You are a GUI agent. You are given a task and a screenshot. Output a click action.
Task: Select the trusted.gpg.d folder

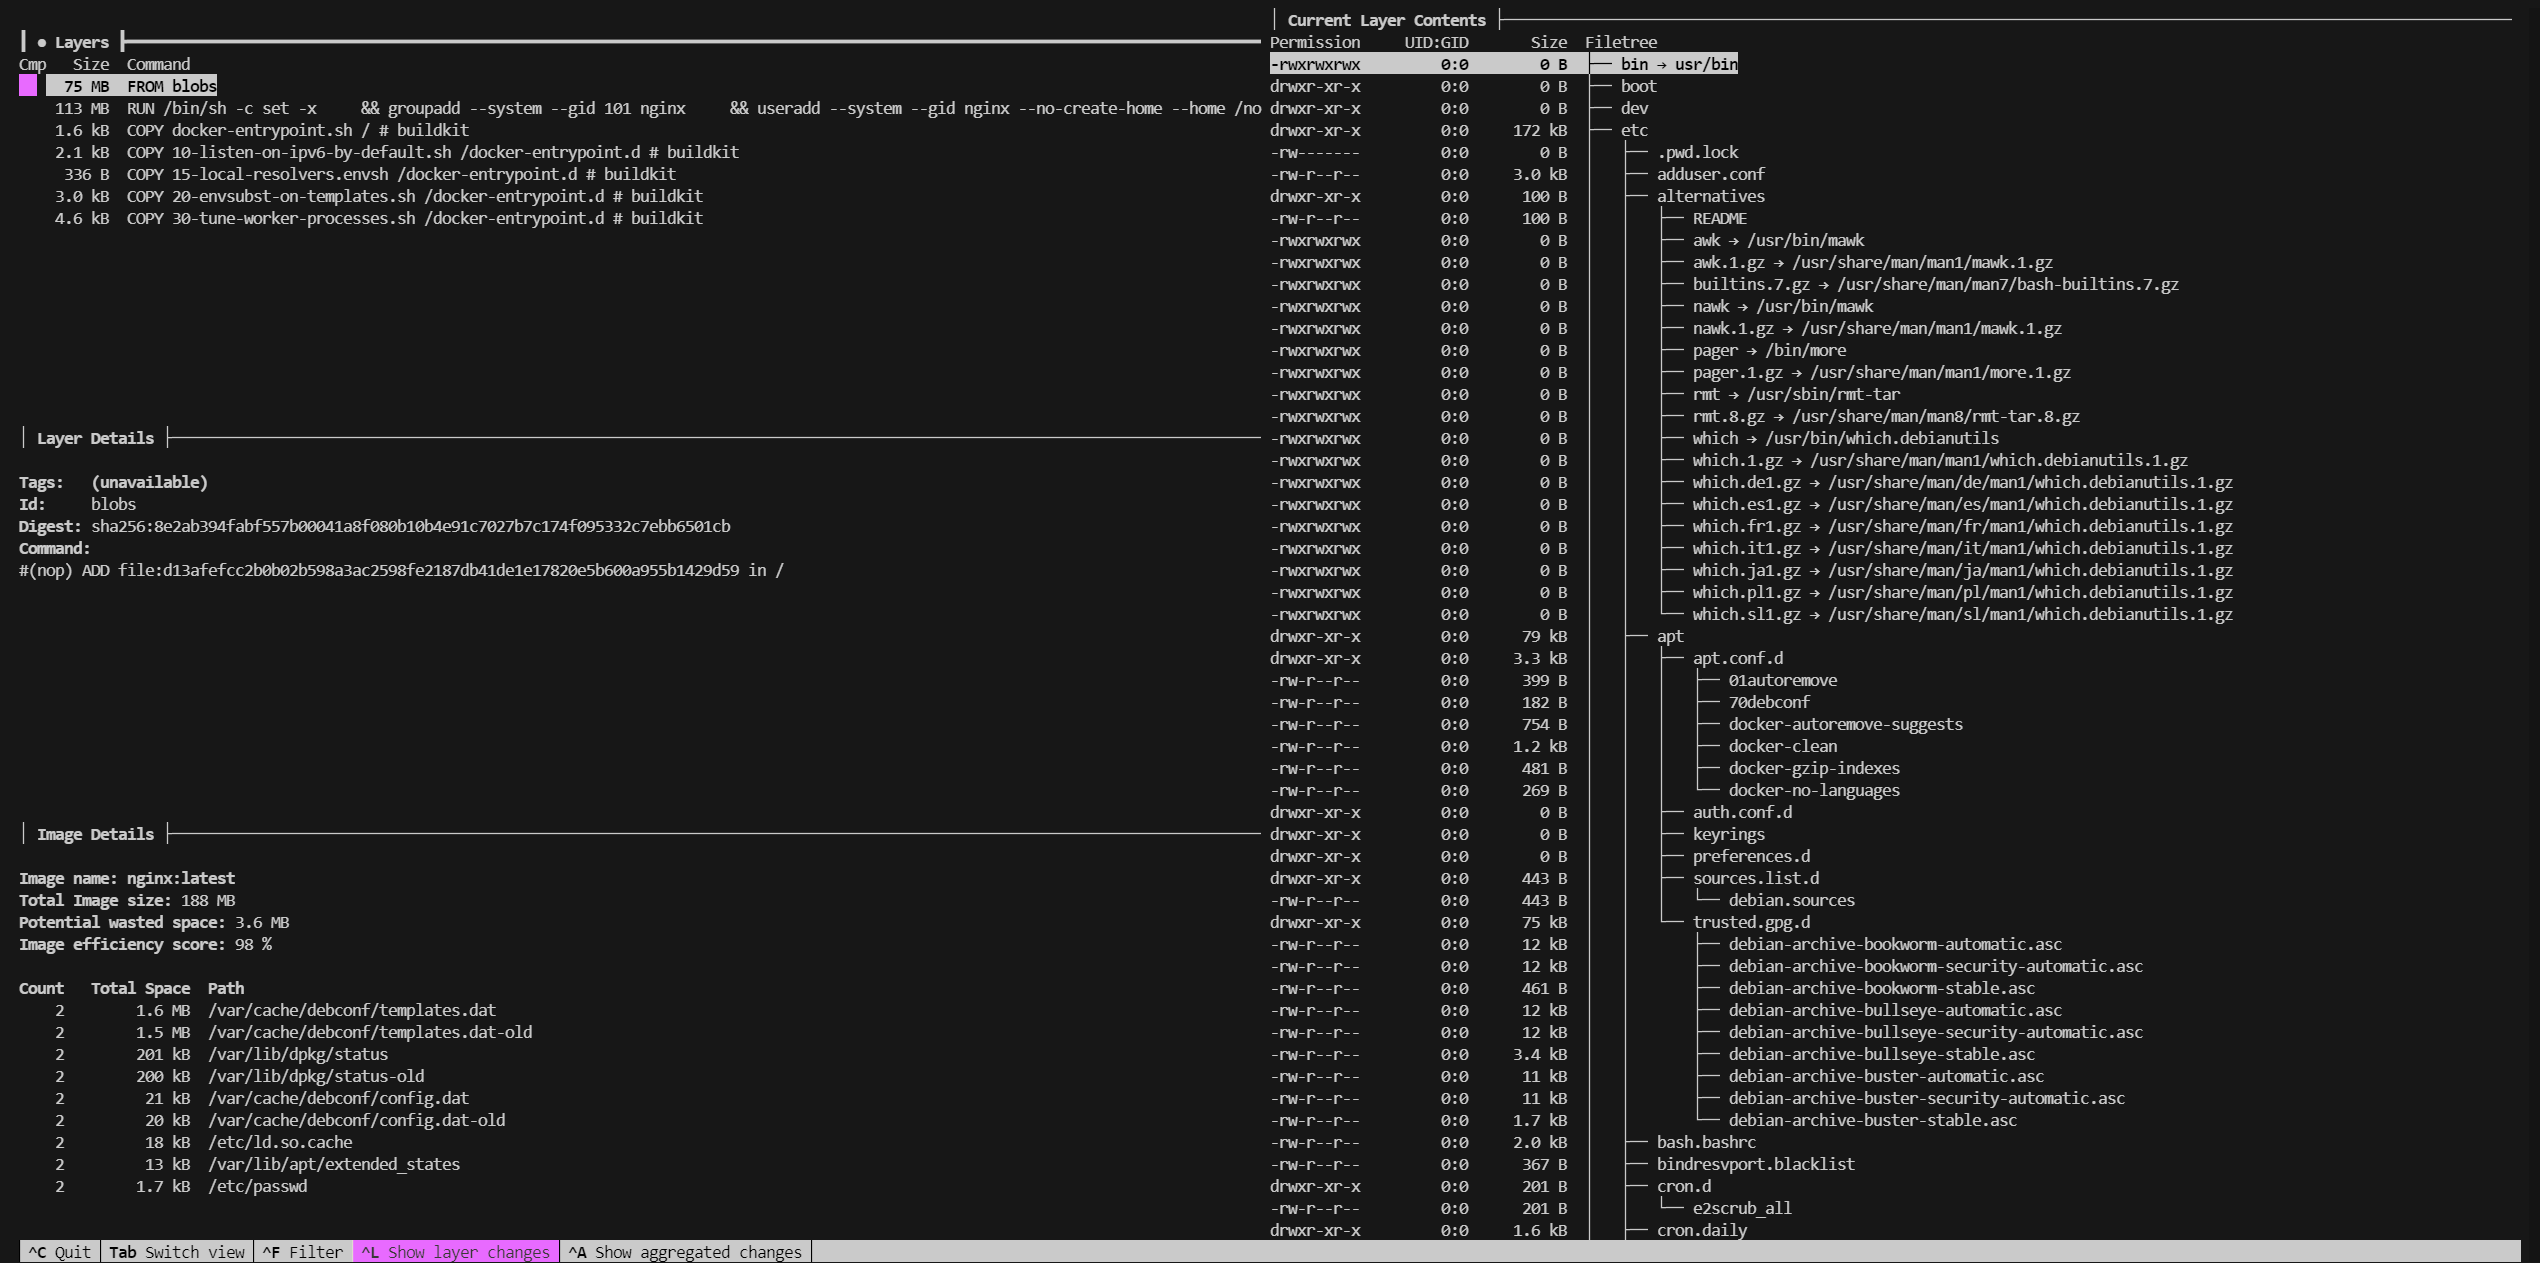[x=1750, y=922]
